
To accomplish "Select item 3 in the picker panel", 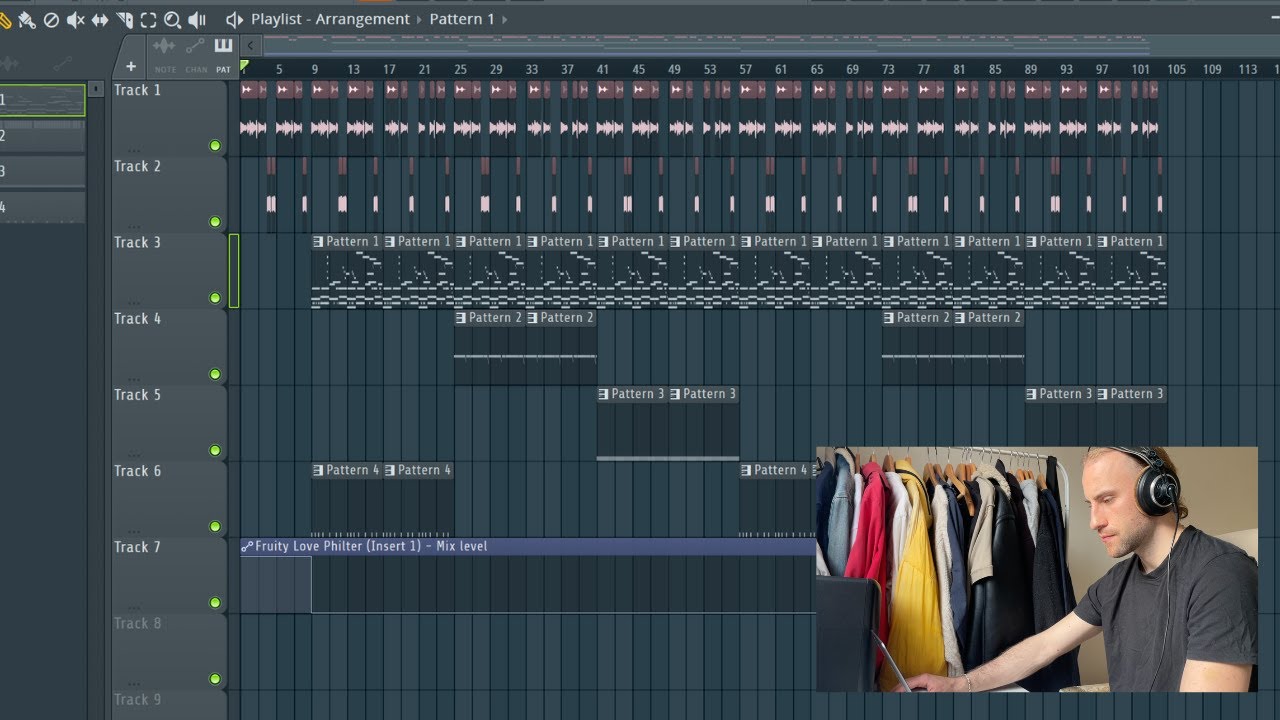I will coord(42,171).
